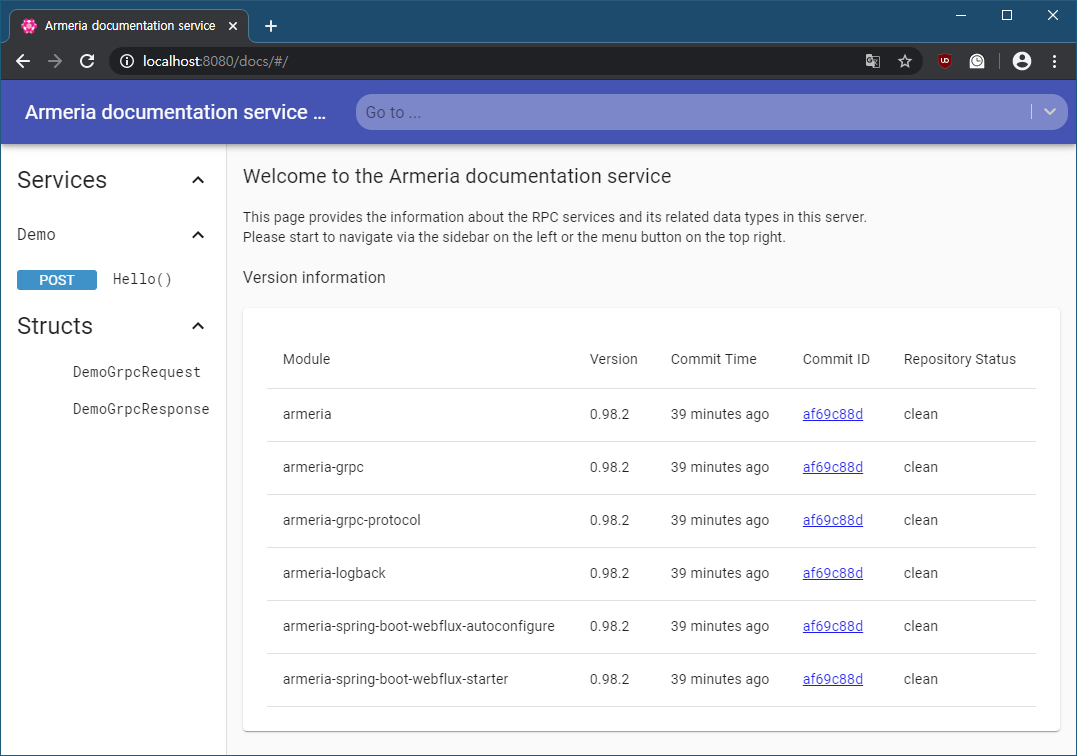This screenshot has width=1077, height=756.
Task: Click the Structs sidebar heading
Action: pyautogui.click(x=55, y=326)
